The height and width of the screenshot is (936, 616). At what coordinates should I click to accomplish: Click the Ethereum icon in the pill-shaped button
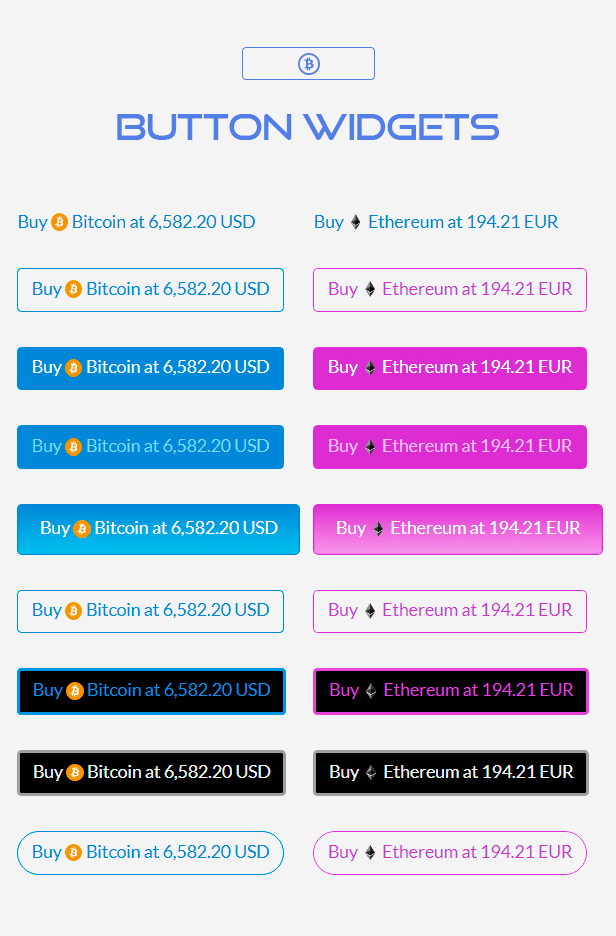pyautogui.click(x=370, y=853)
